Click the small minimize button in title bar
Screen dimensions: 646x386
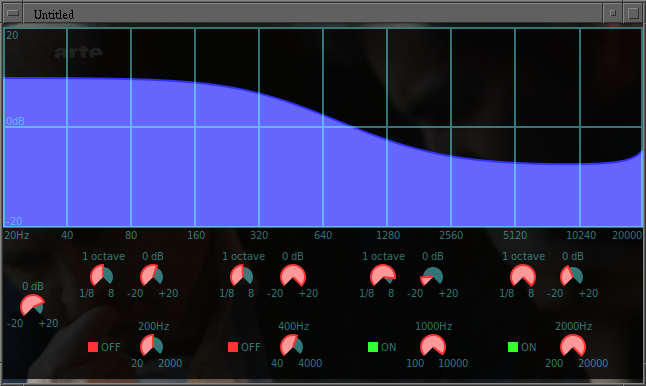click(612, 13)
